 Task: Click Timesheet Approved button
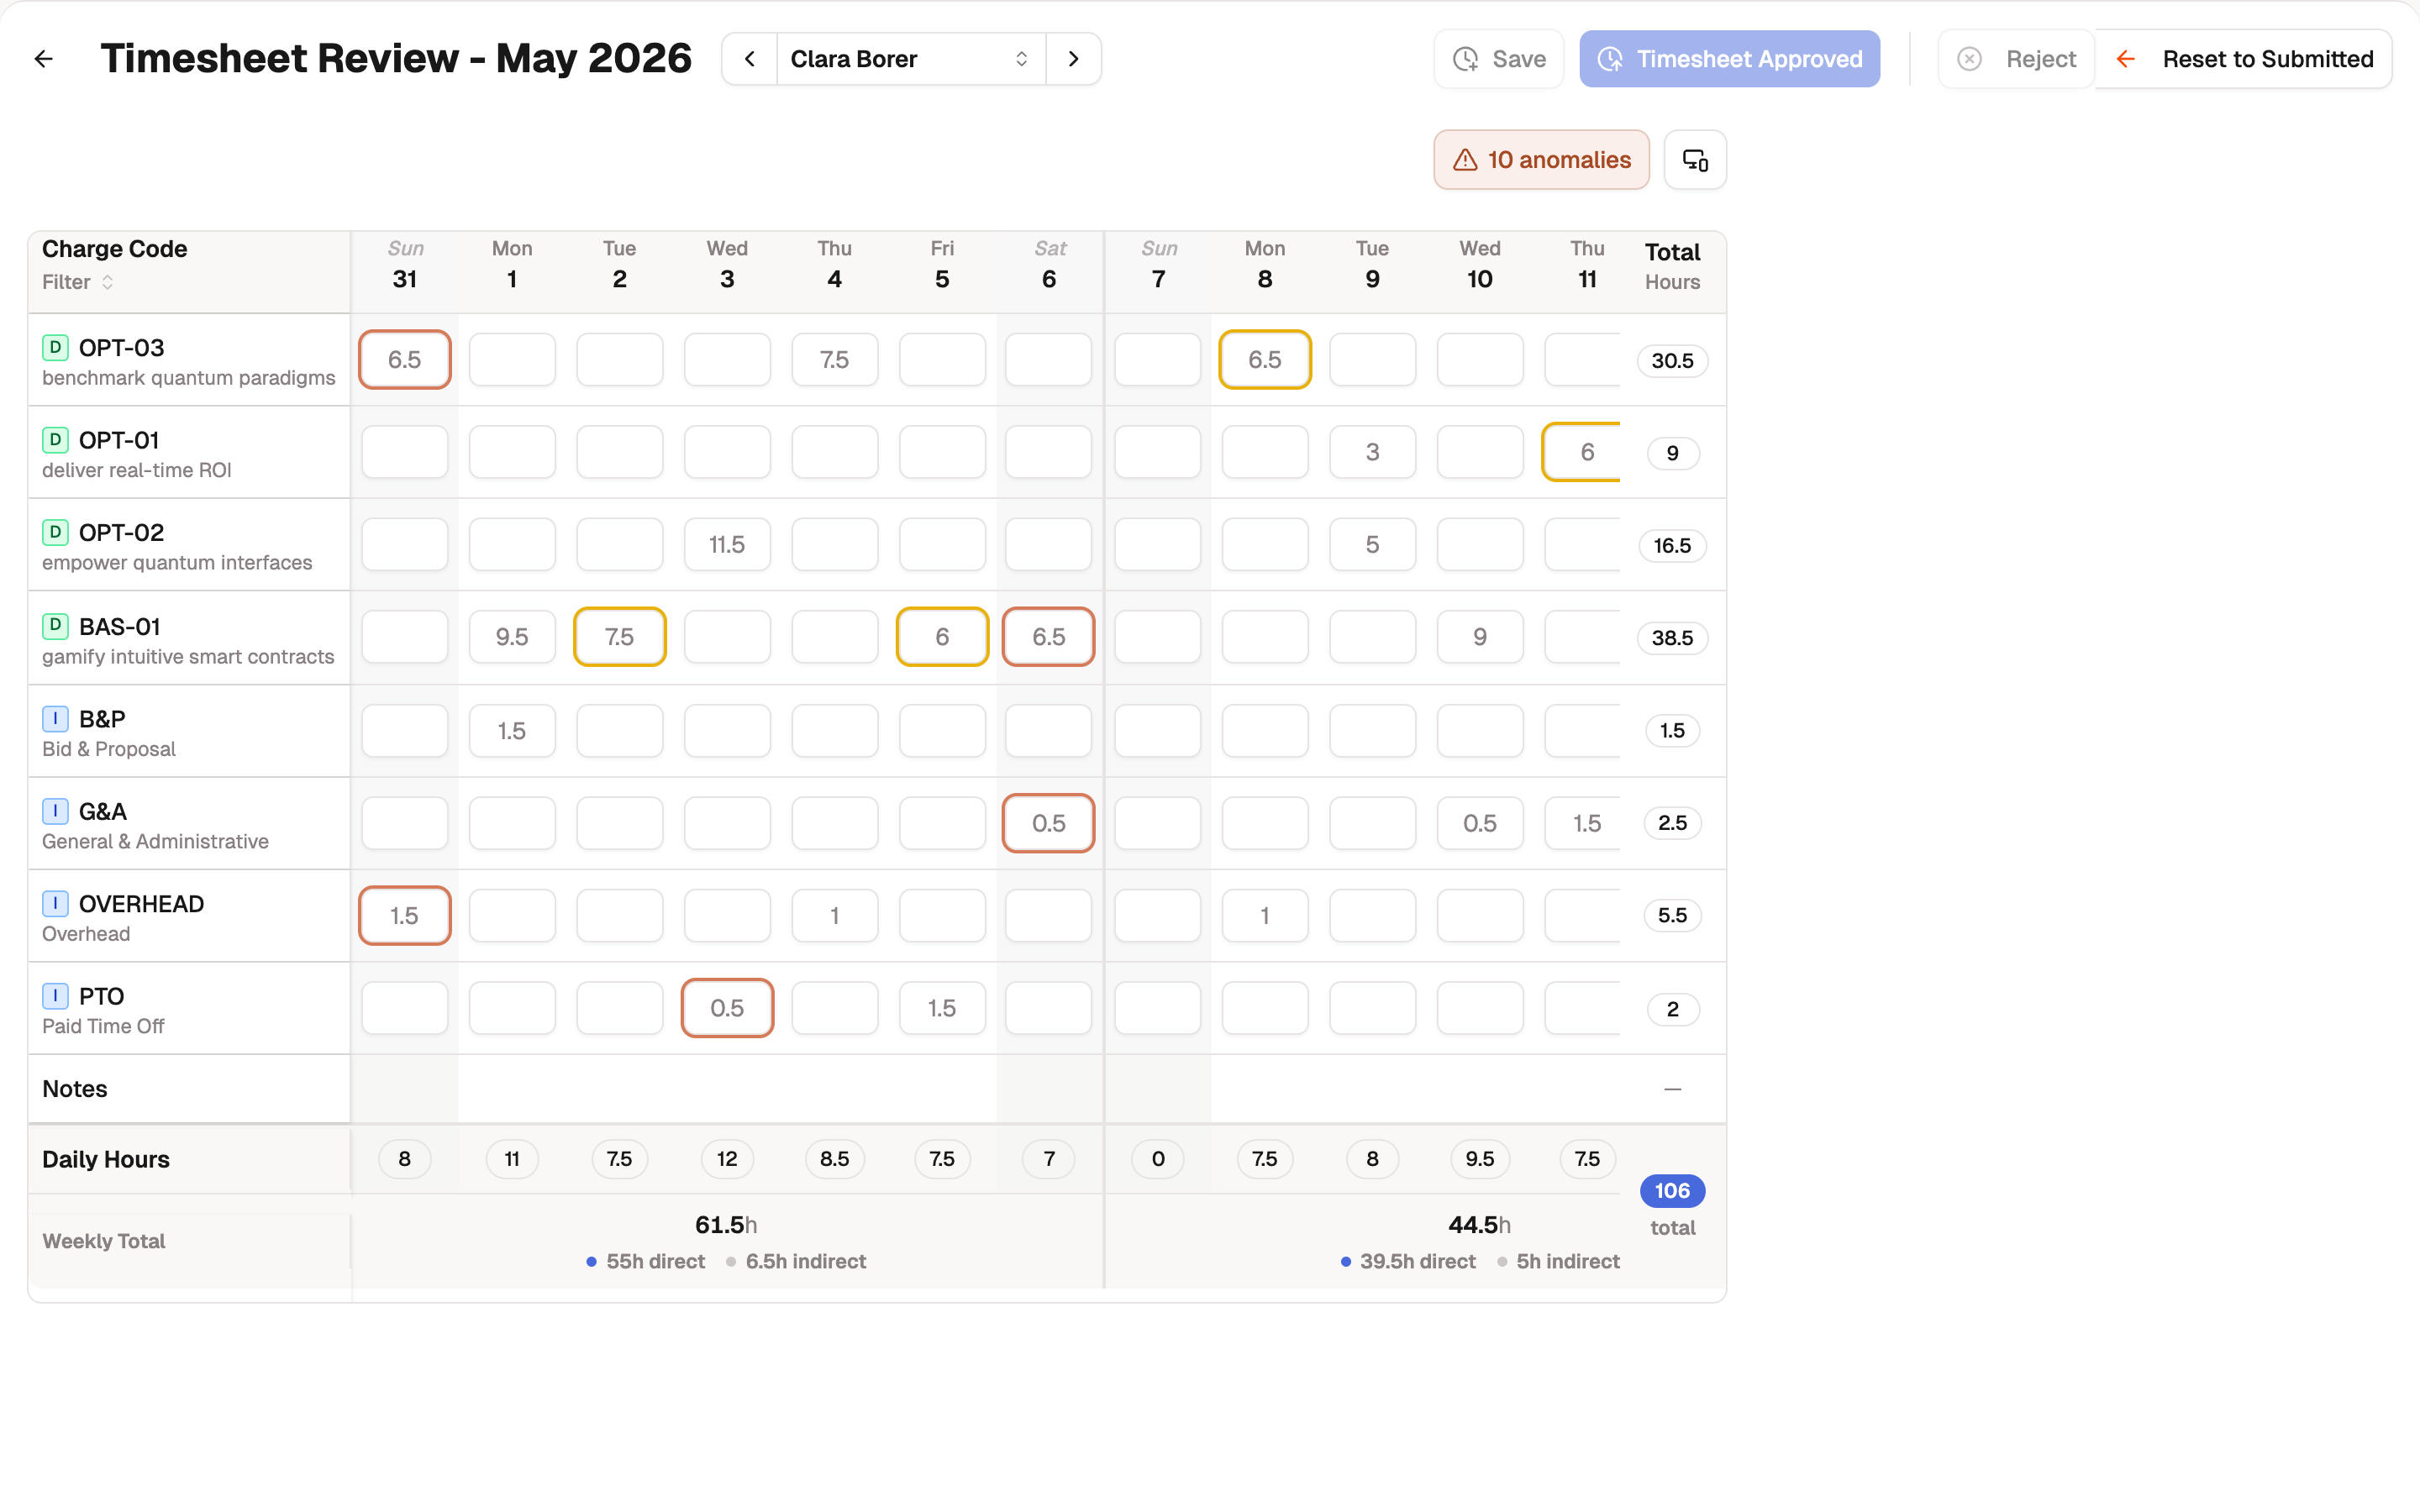pyautogui.click(x=1729, y=59)
